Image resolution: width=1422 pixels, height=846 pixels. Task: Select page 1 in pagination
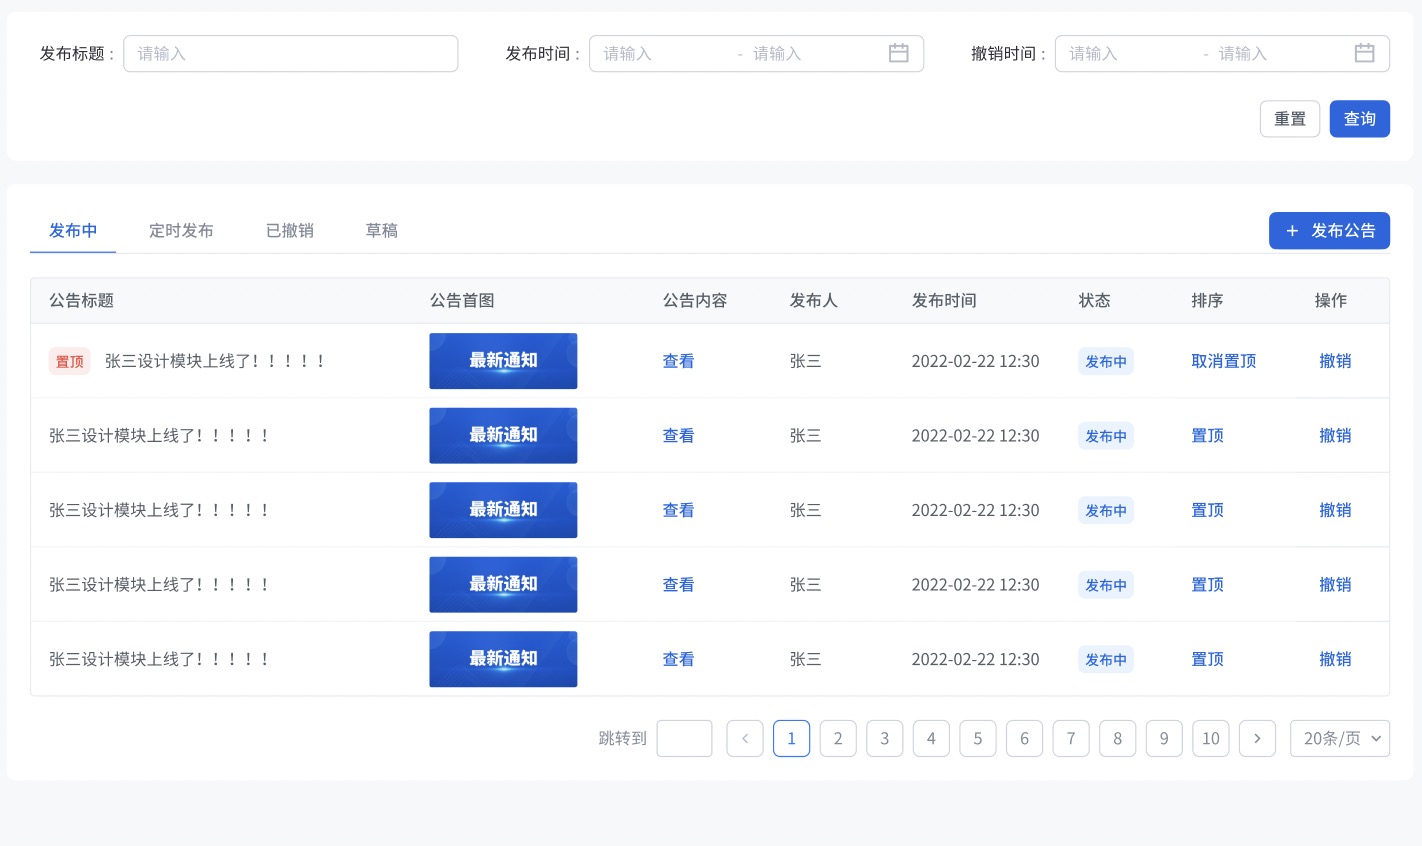click(791, 738)
